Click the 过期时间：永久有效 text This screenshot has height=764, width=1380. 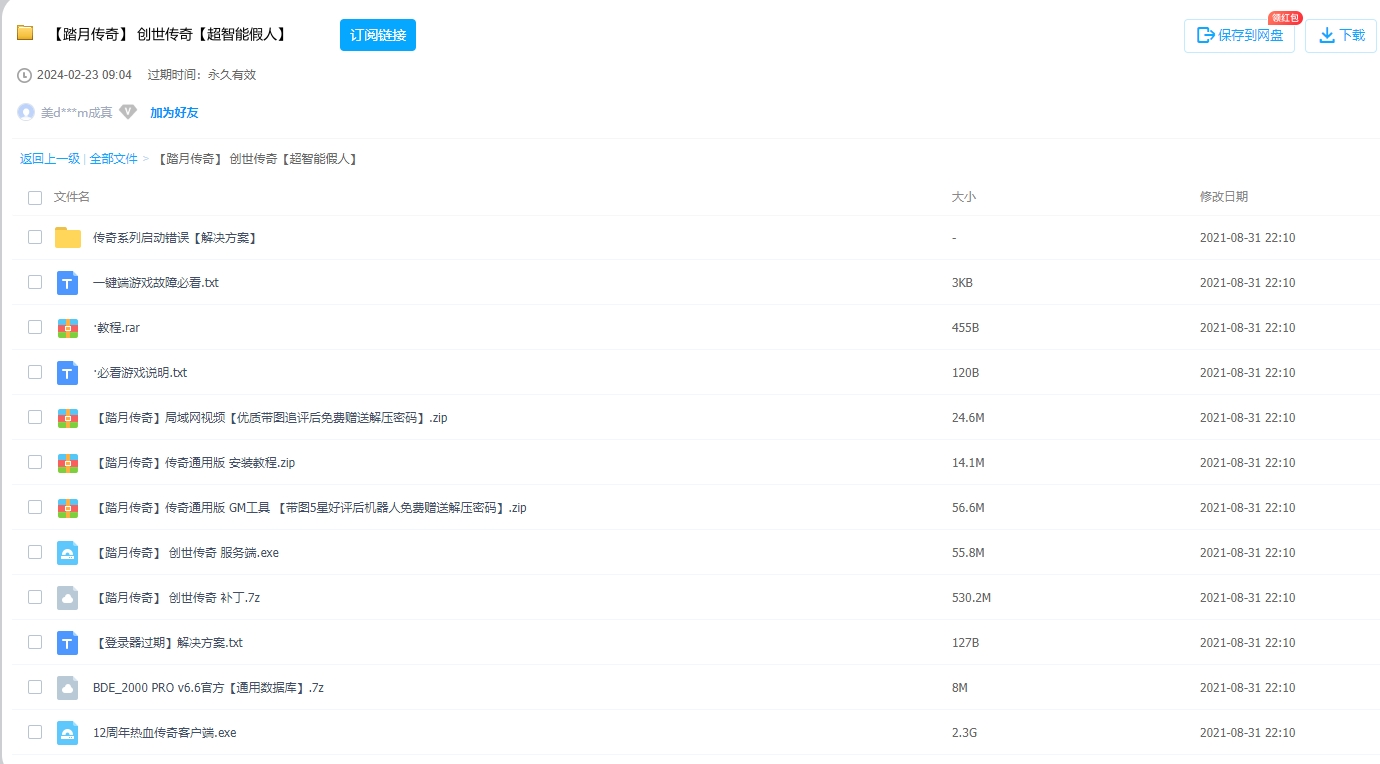(202, 75)
